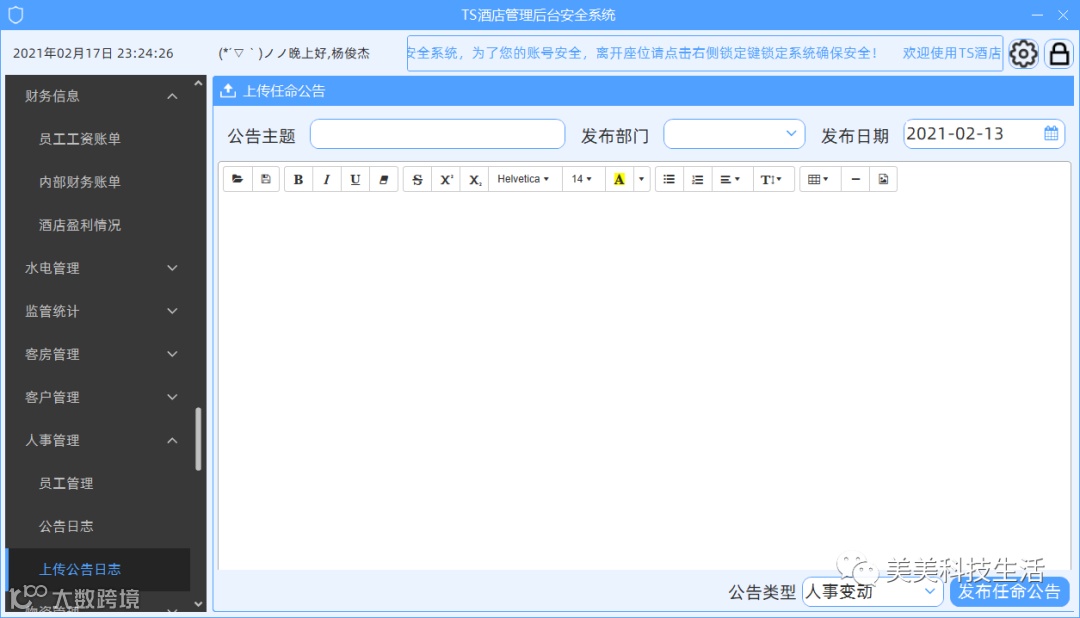The height and width of the screenshot is (618, 1080).
Task: Insert an ordered numbered list
Action: [x=697, y=179]
